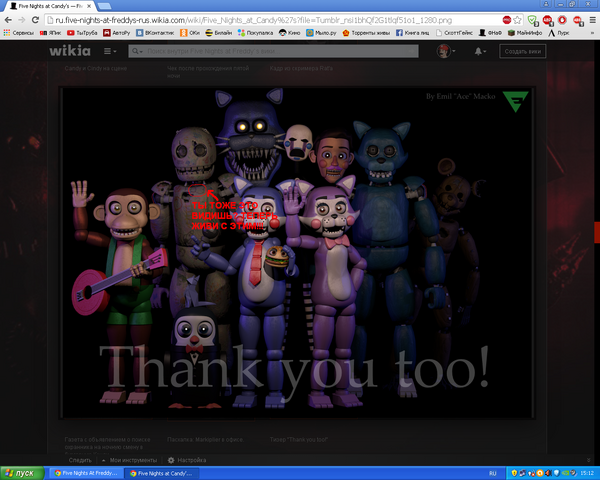Screen dimensions: 600x480
Task: Open the ФНаФ bookmark
Action: (x=491, y=33)
